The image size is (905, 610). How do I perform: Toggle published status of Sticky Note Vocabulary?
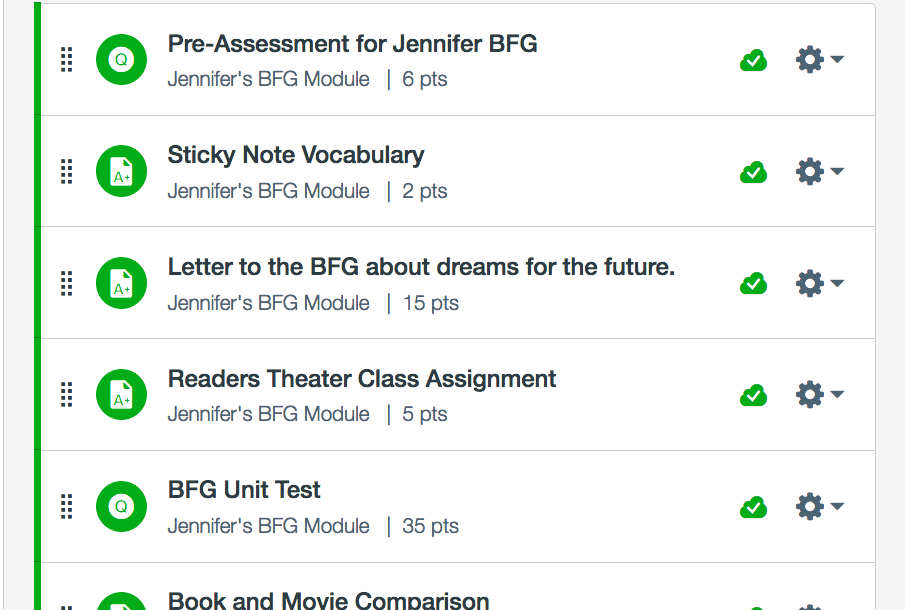(x=753, y=173)
